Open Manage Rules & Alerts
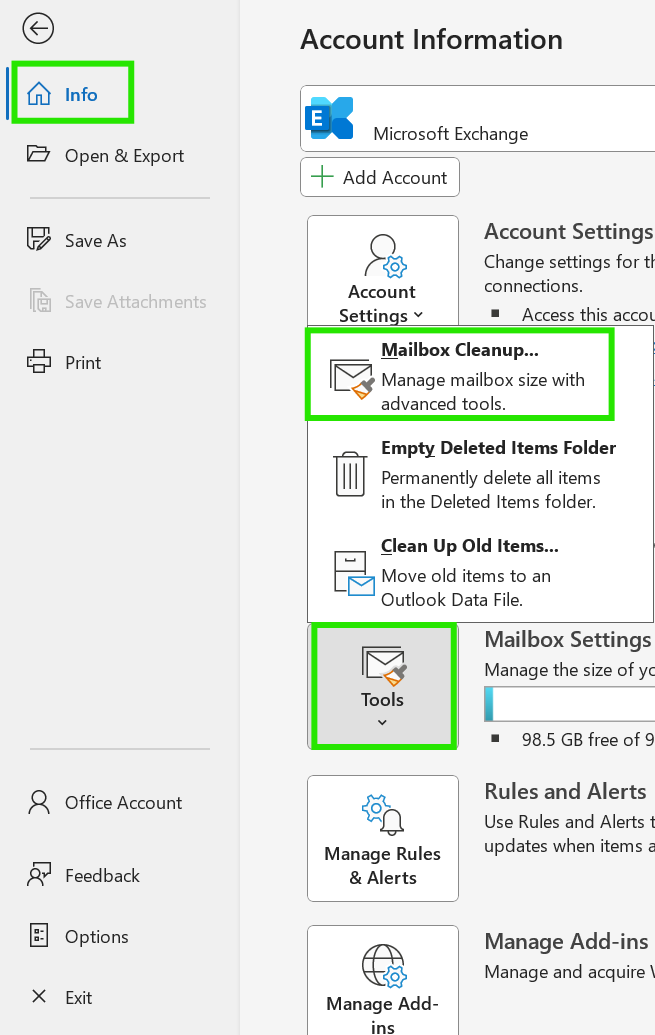655x1035 pixels. tap(383, 838)
